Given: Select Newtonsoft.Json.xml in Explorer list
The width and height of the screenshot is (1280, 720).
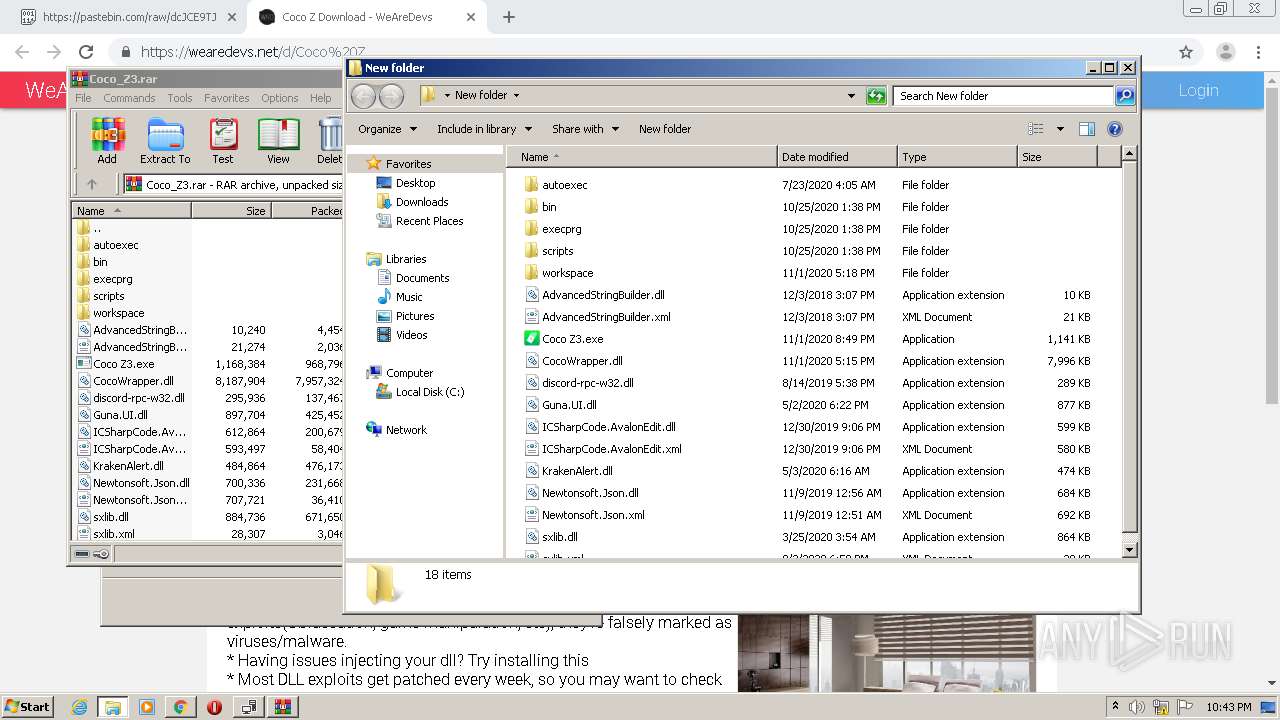Looking at the screenshot, I should click(593, 515).
